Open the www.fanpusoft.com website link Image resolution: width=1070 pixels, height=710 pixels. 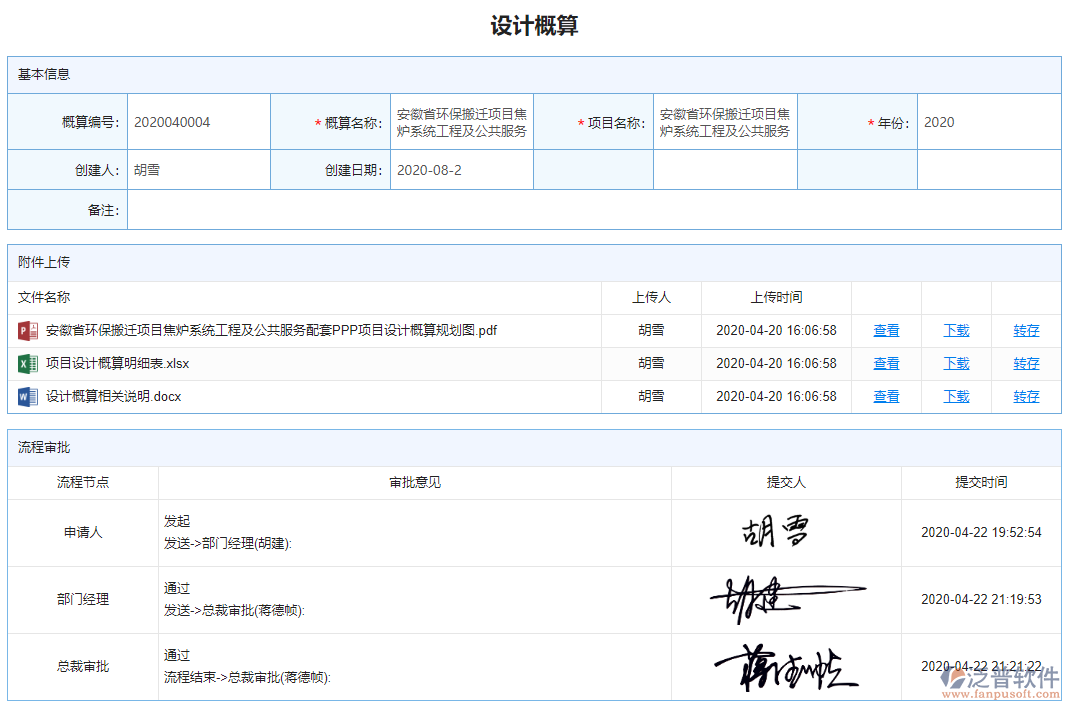[x=1003, y=692]
